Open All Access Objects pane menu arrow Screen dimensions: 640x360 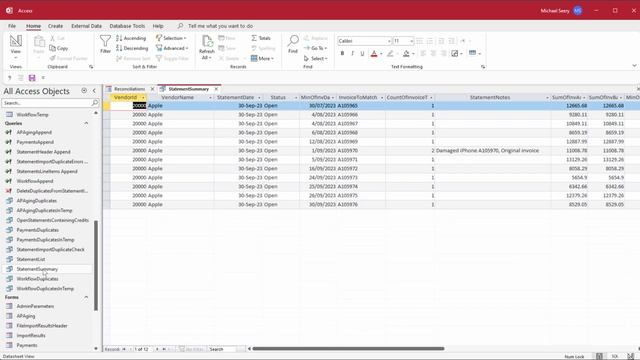[84, 91]
